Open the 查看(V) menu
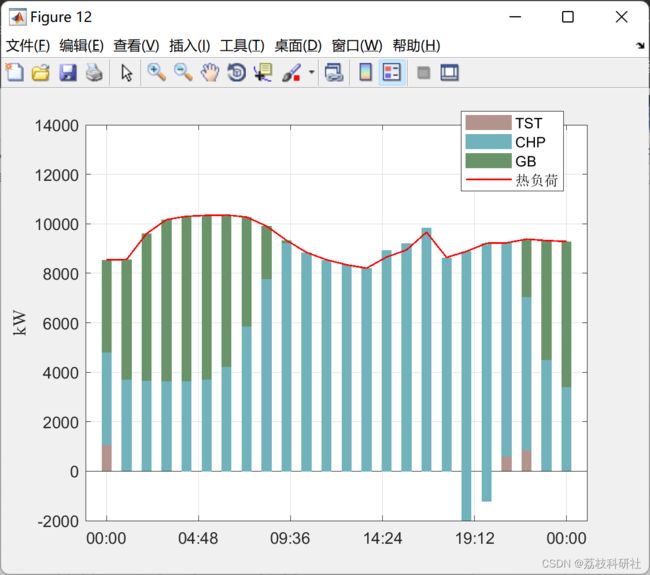This screenshot has height=575, width=650. [136, 46]
